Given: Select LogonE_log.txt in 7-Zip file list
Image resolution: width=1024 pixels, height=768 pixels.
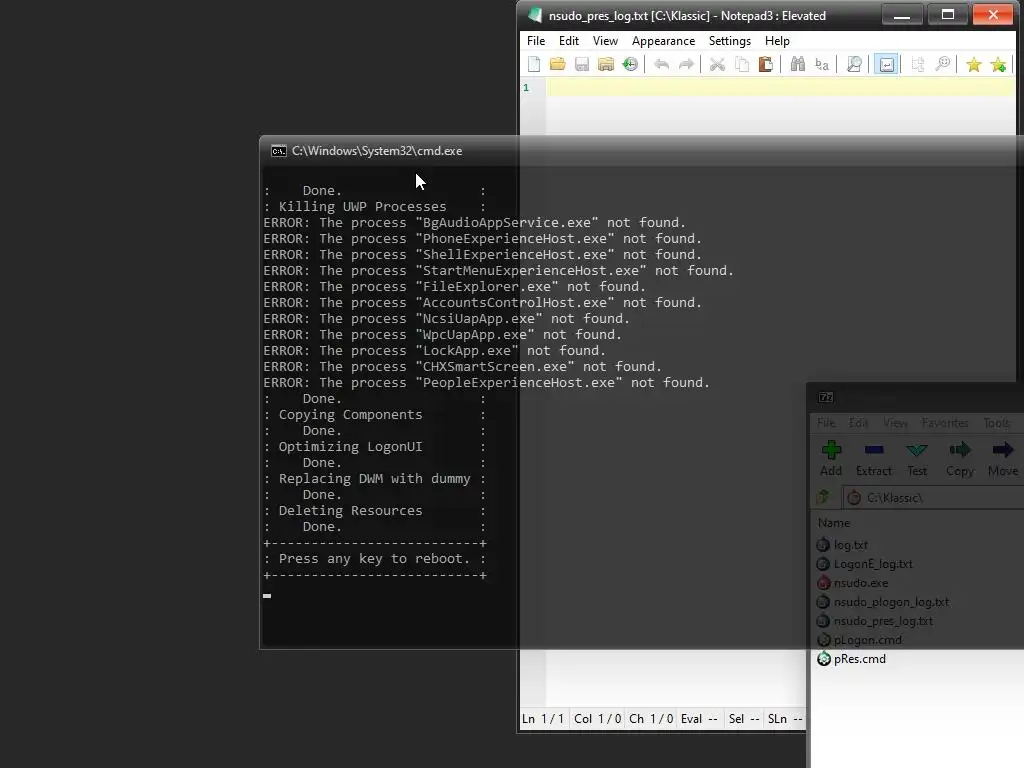Looking at the screenshot, I should [x=873, y=564].
